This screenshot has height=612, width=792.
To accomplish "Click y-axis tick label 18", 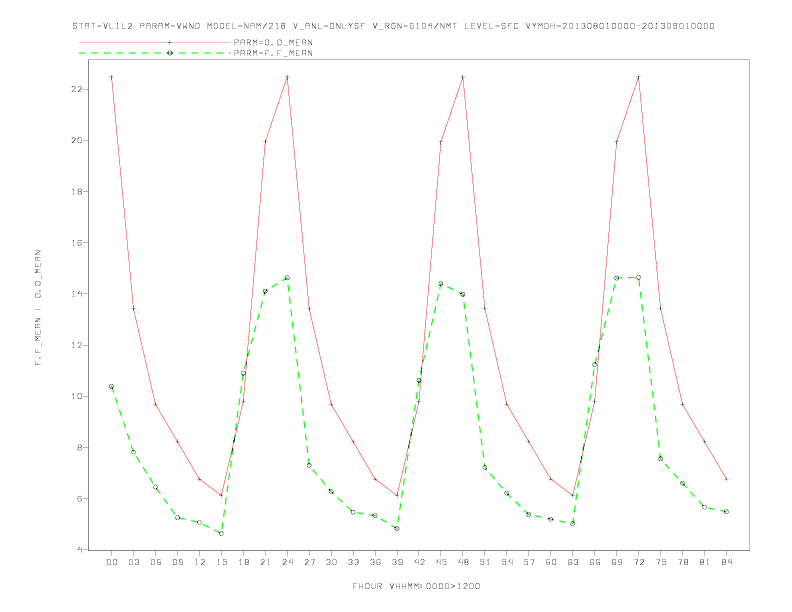I will [x=77, y=191].
